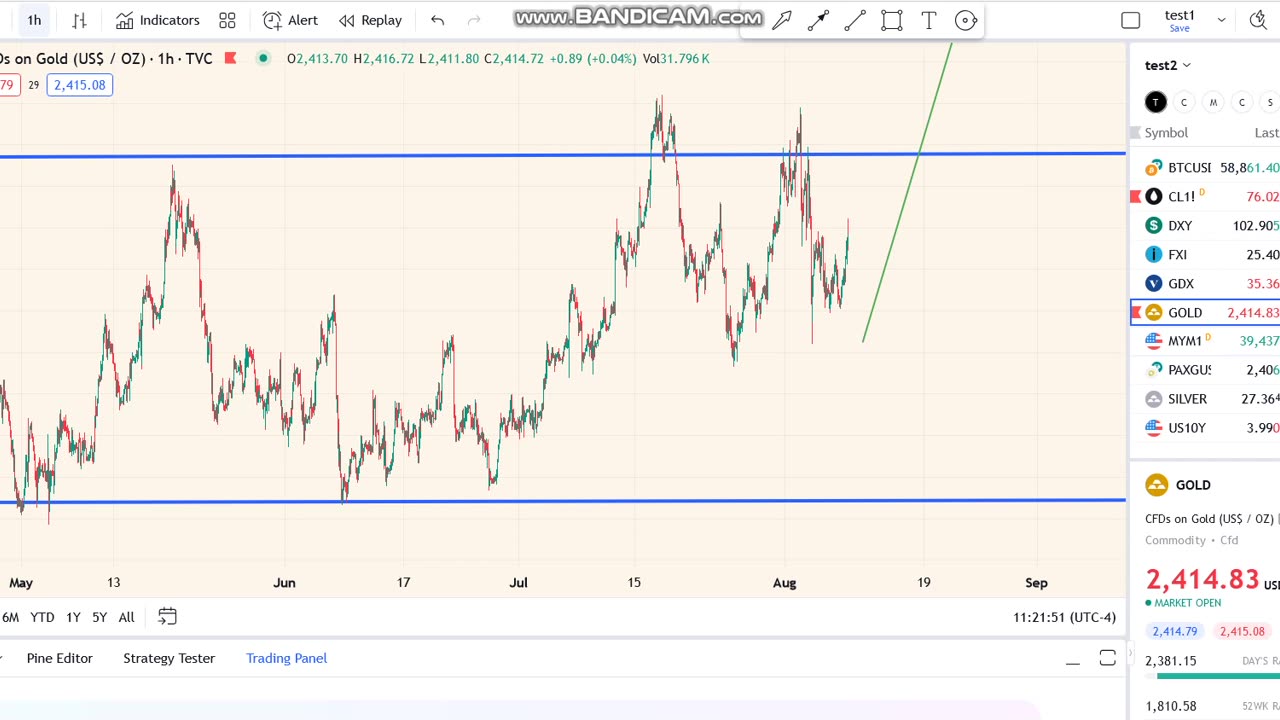Image resolution: width=1280 pixels, height=720 pixels.
Task: Set chart range to YTD
Action: tap(42, 617)
